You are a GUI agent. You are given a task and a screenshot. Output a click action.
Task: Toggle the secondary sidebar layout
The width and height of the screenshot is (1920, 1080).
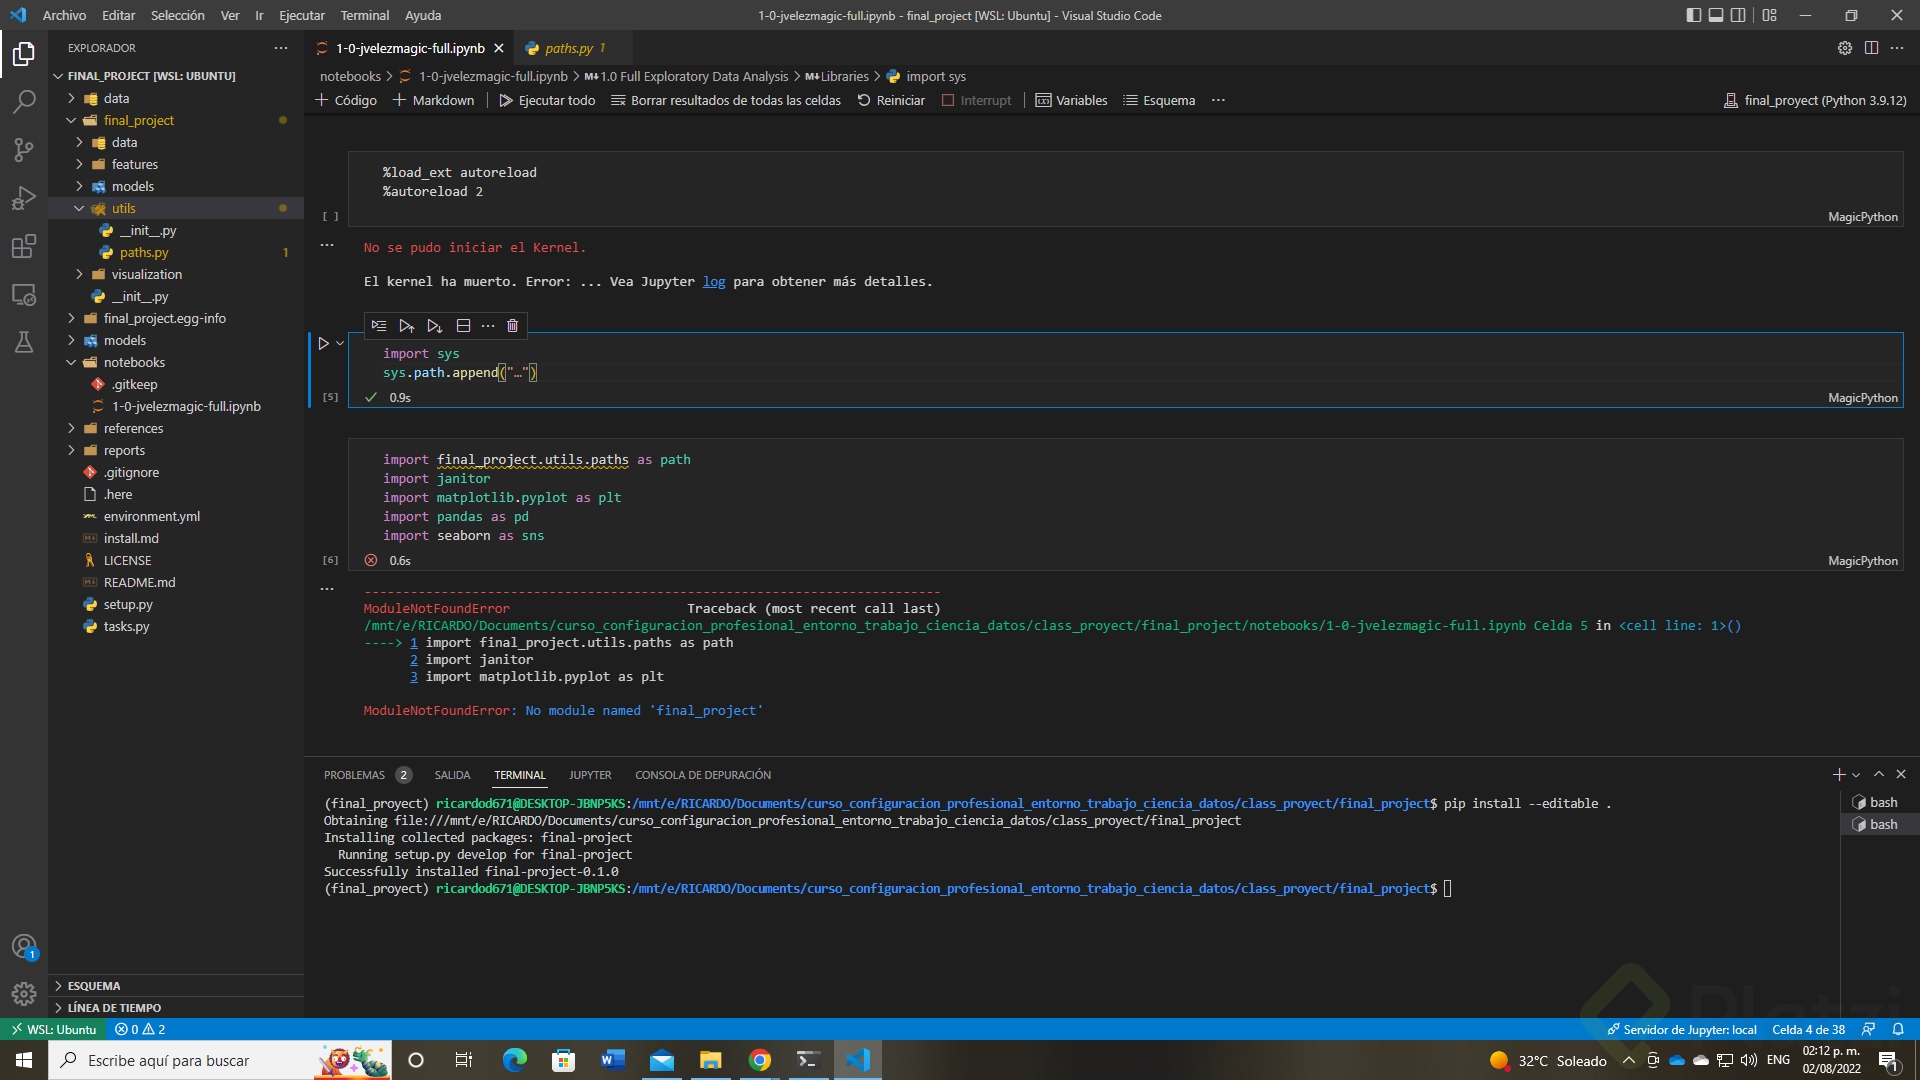(1739, 15)
